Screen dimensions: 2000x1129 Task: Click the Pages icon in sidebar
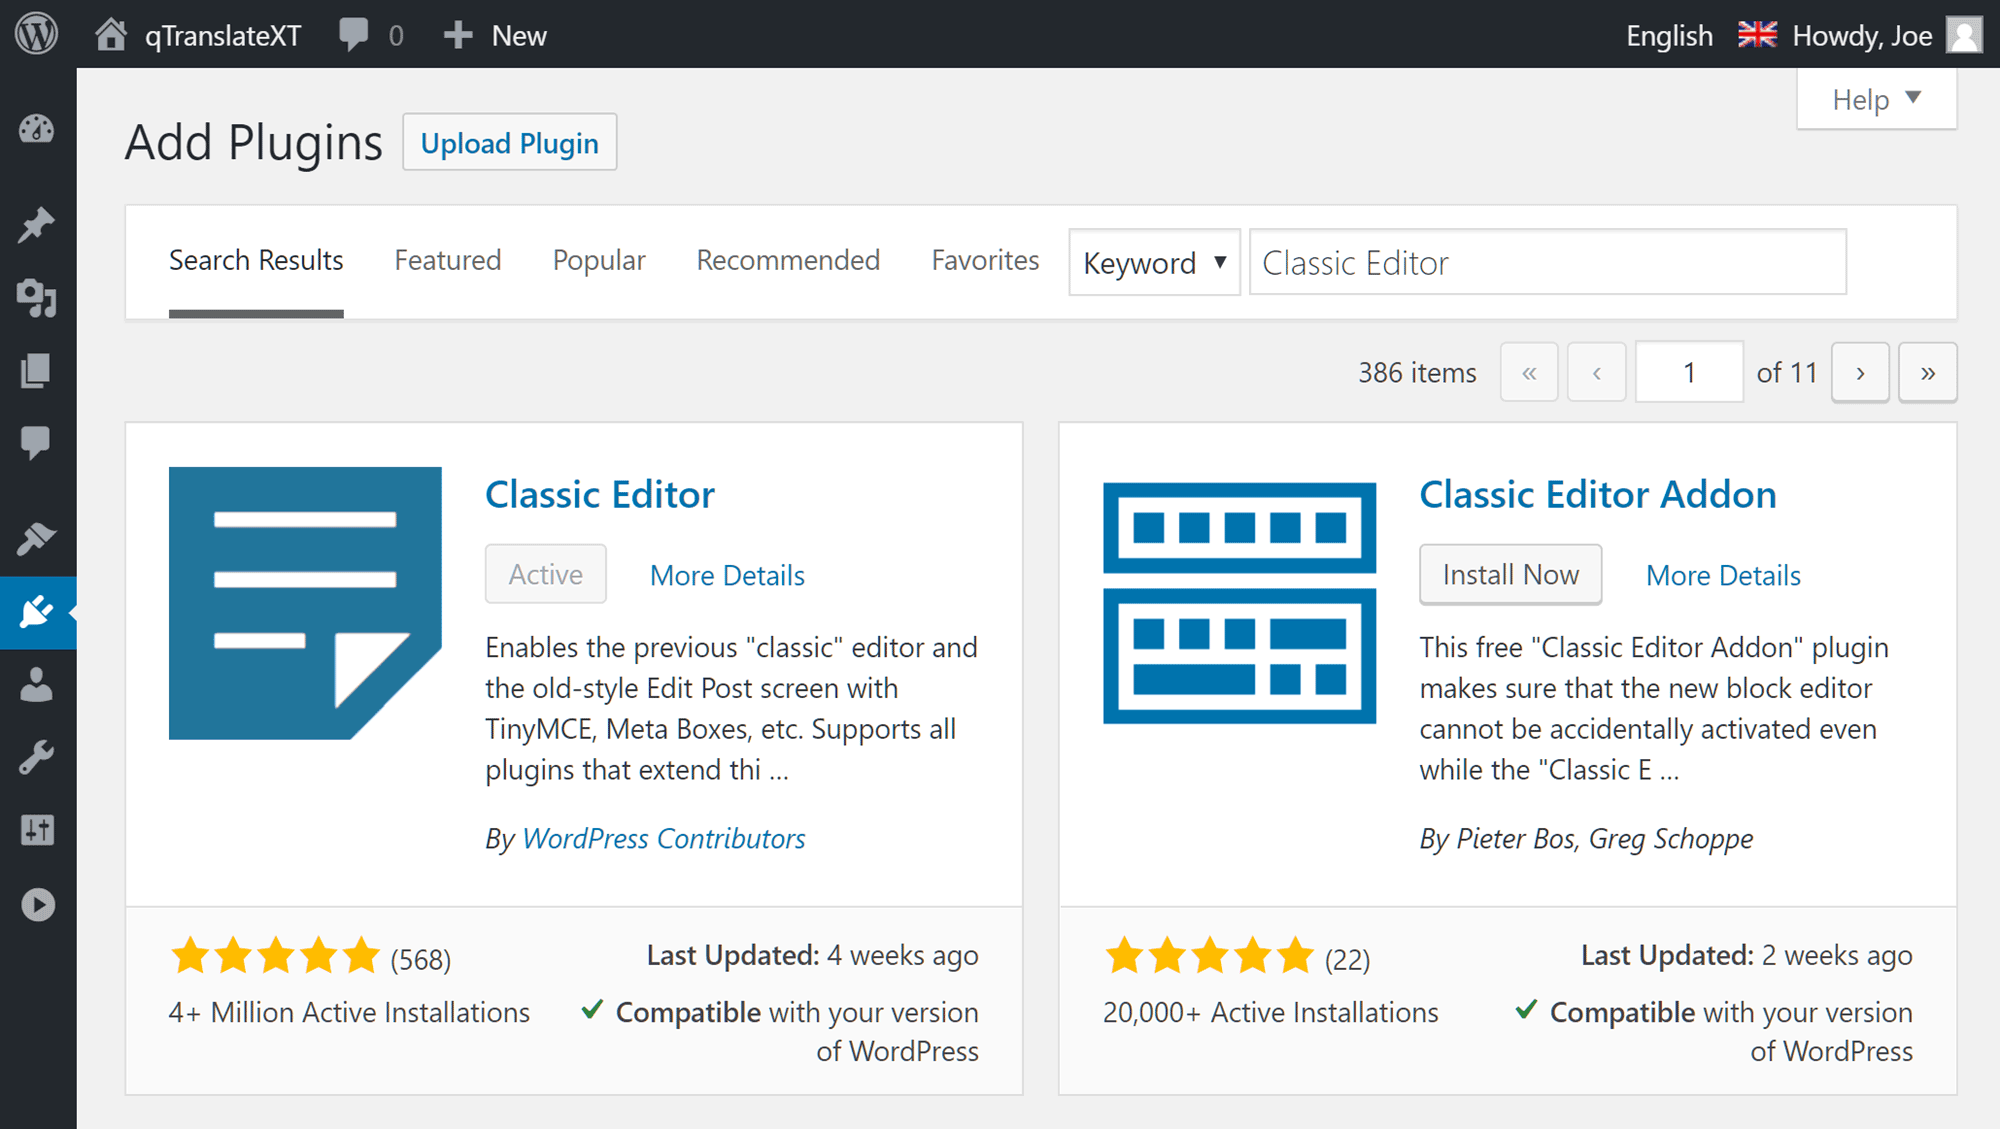(x=36, y=372)
